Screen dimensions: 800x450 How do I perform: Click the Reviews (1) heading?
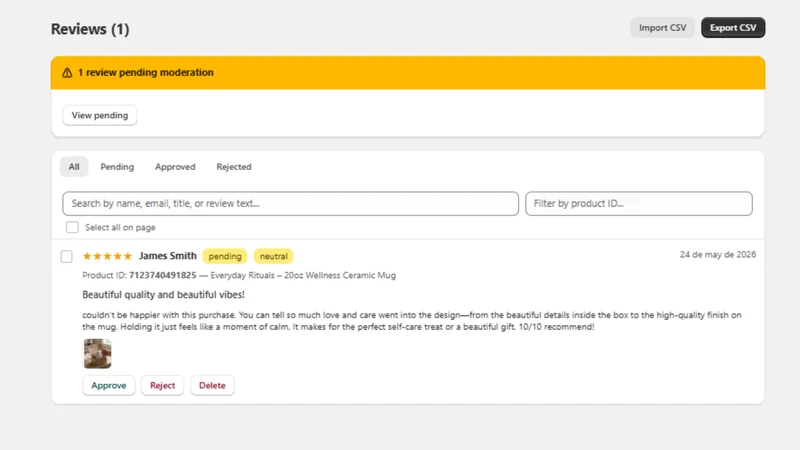pyautogui.click(x=90, y=29)
